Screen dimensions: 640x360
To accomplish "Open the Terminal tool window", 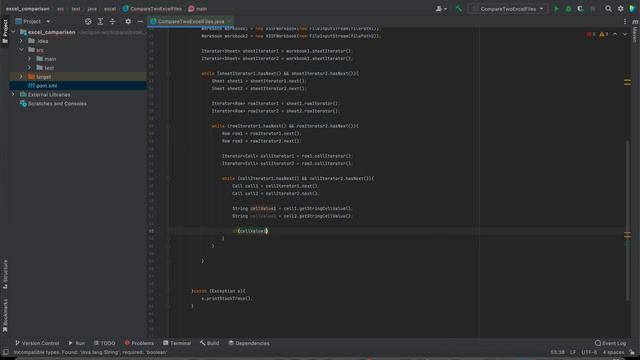I will (177, 343).
